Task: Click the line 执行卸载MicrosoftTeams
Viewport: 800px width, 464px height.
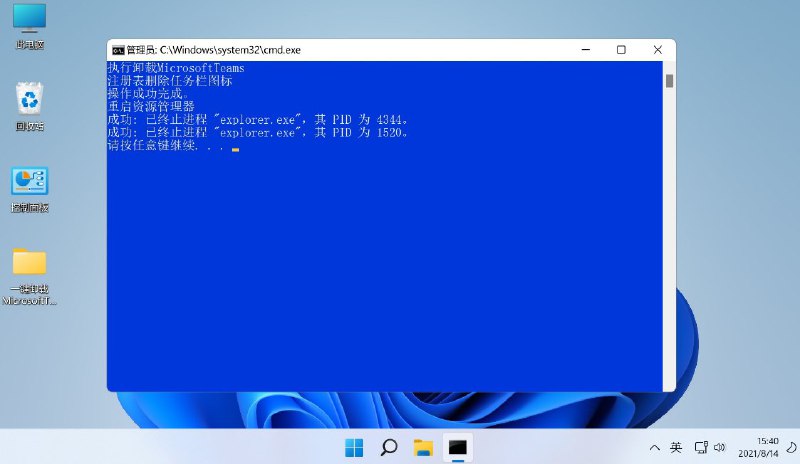Action: [x=176, y=68]
